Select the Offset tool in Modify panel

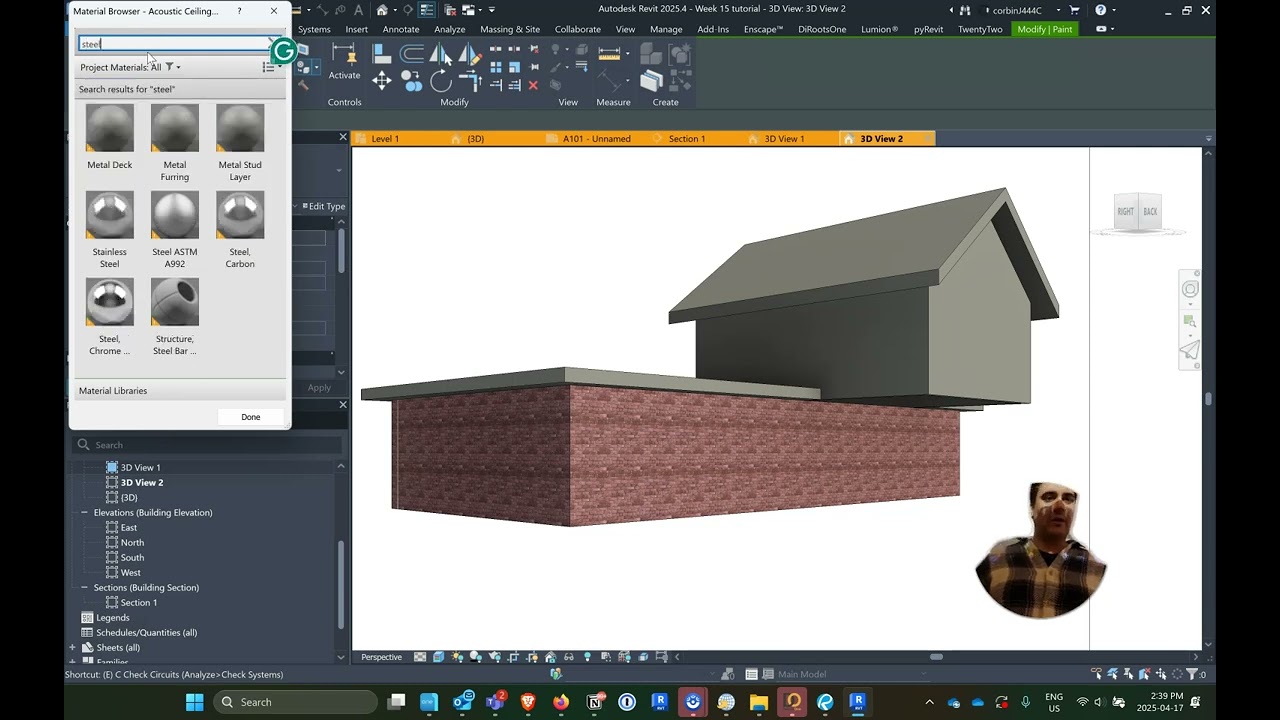click(x=412, y=53)
